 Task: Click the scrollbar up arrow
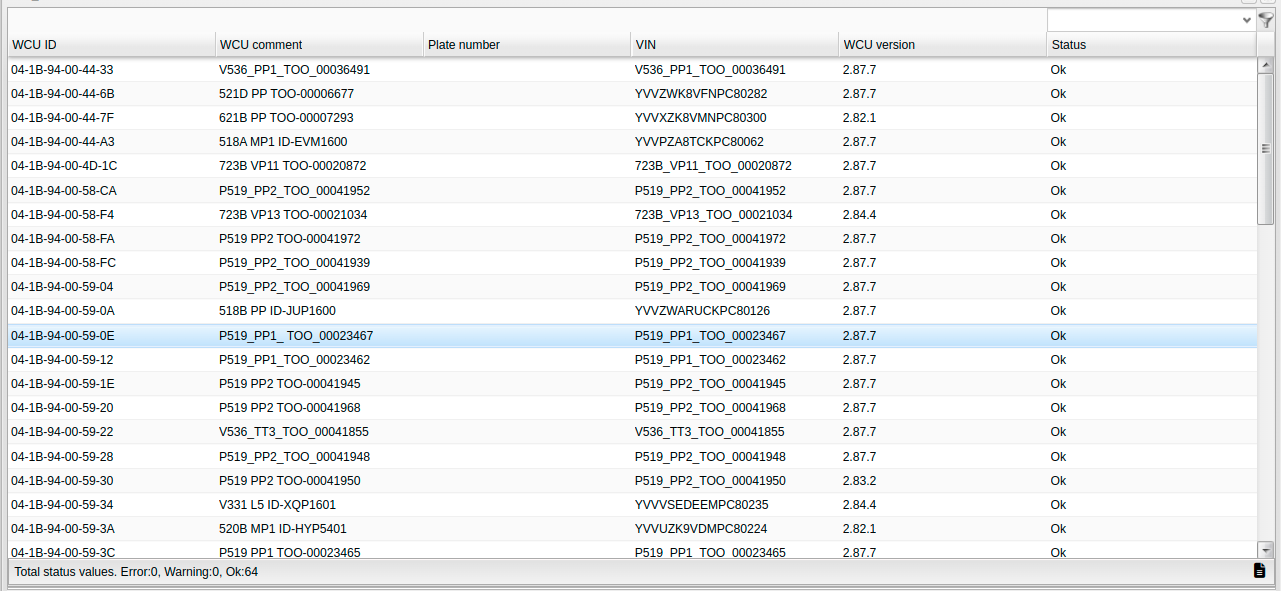(x=1265, y=65)
